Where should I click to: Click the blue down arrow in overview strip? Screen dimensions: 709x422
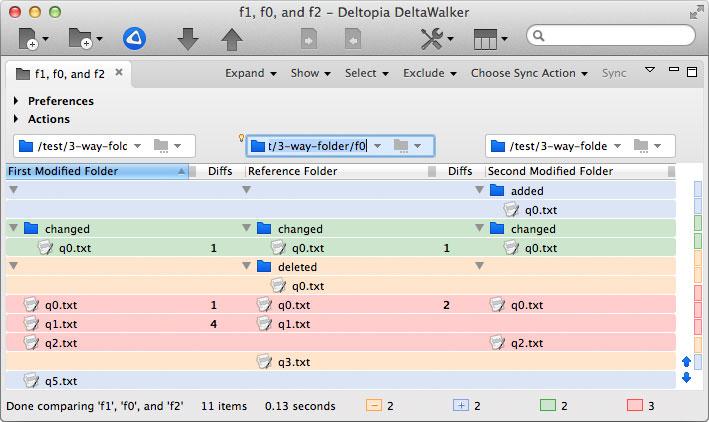pos(686,378)
